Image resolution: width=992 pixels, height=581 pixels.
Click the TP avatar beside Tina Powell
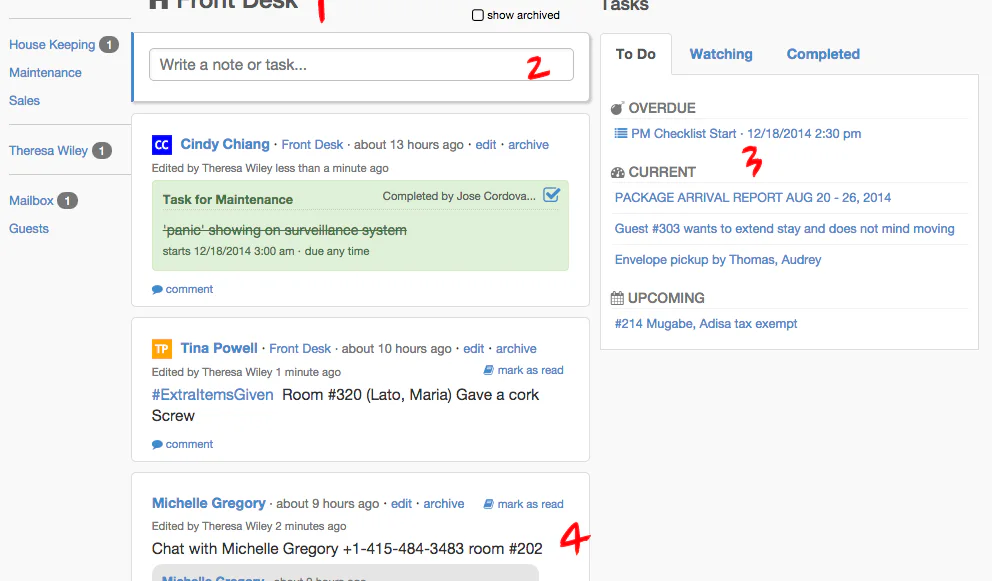pos(162,349)
